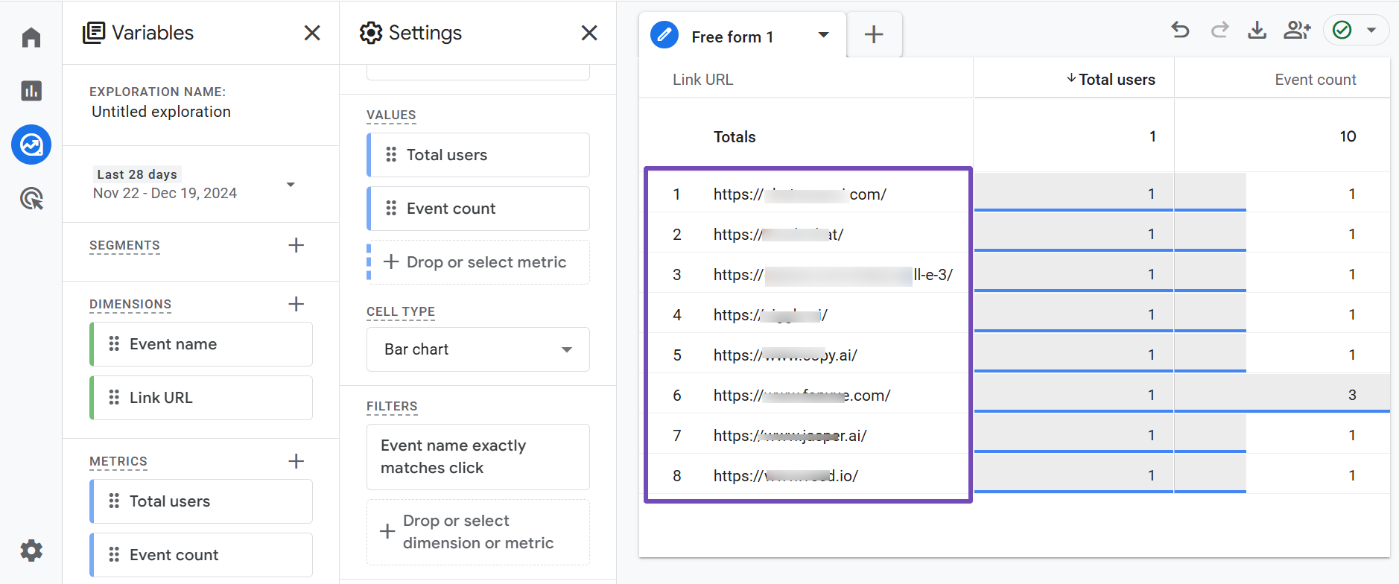The height and width of the screenshot is (584, 1399).
Task: Click the FILTERS section label
Action: pyautogui.click(x=392, y=407)
